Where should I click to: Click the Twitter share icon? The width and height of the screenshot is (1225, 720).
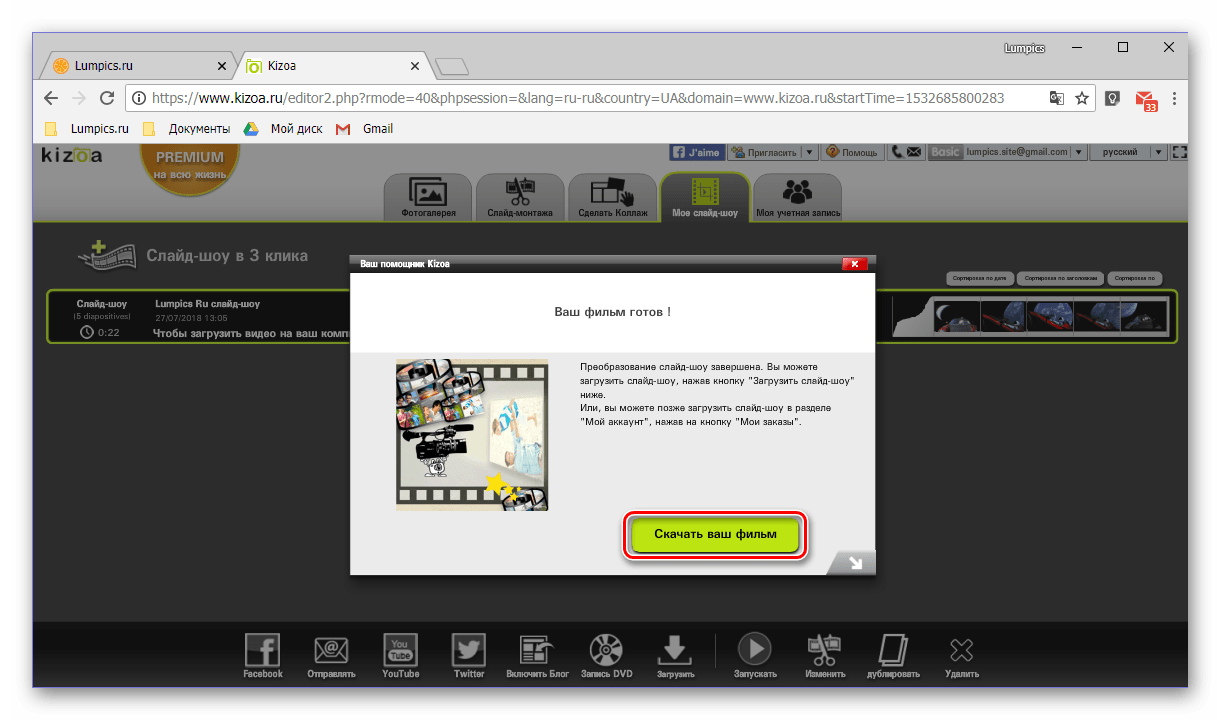(469, 651)
